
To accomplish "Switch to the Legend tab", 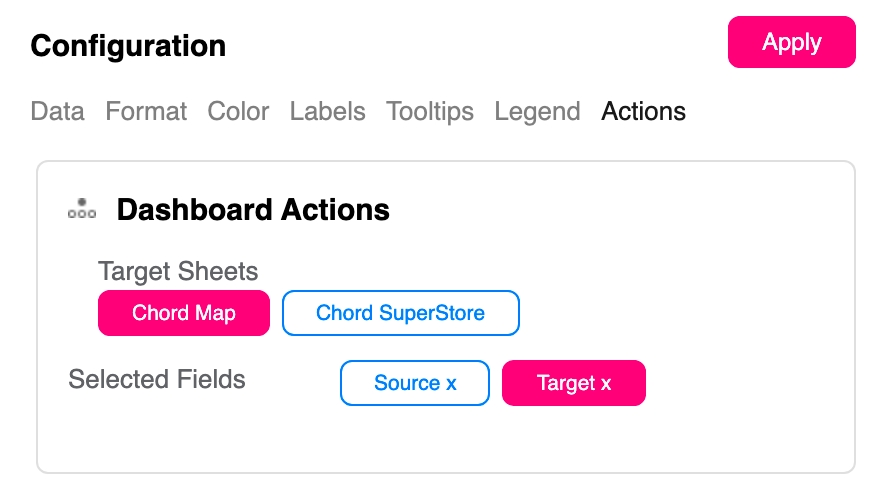I will (x=537, y=111).
